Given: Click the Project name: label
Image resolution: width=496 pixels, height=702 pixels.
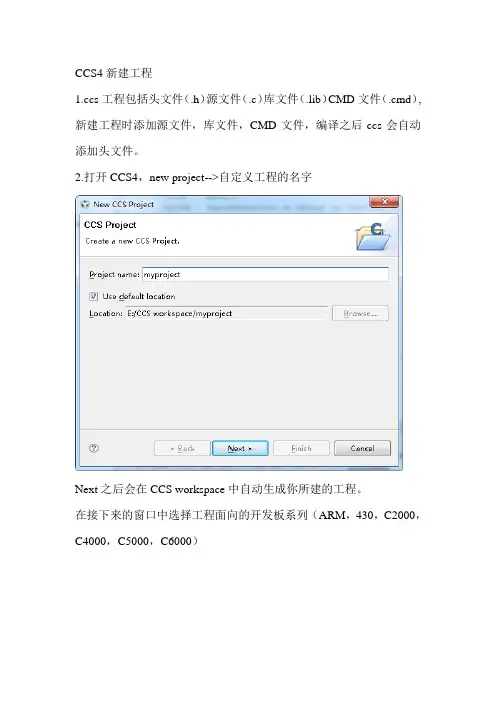Looking at the screenshot, I should 114,274.
